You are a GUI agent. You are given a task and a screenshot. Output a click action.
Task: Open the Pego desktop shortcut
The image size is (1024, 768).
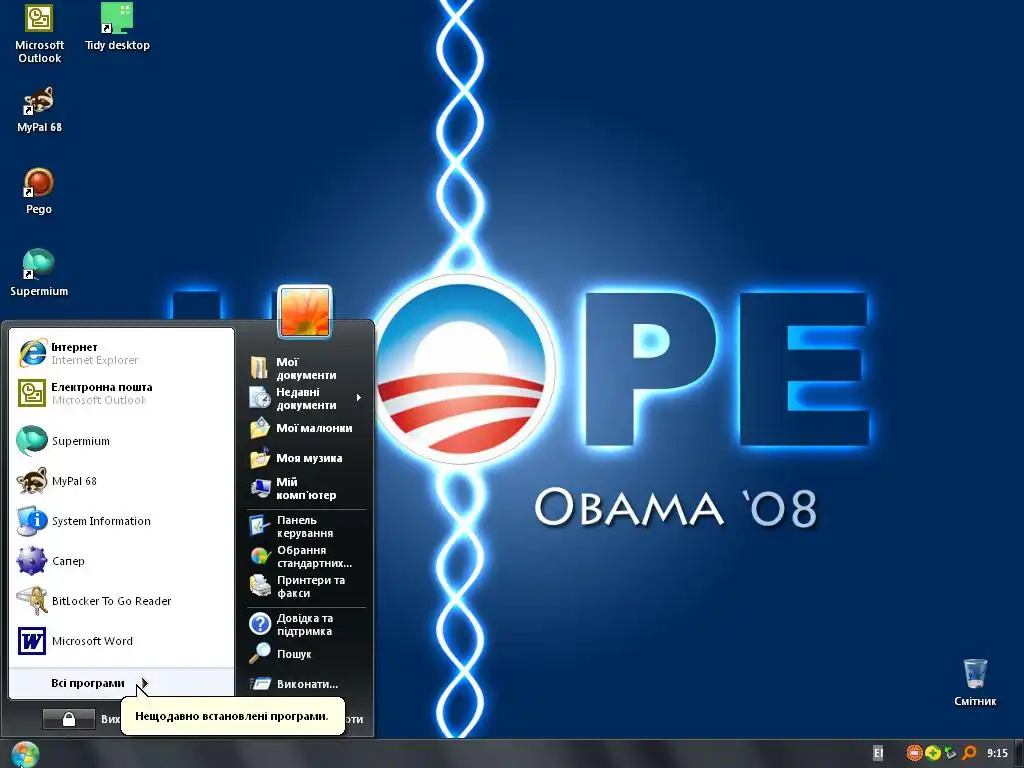[x=39, y=191]
